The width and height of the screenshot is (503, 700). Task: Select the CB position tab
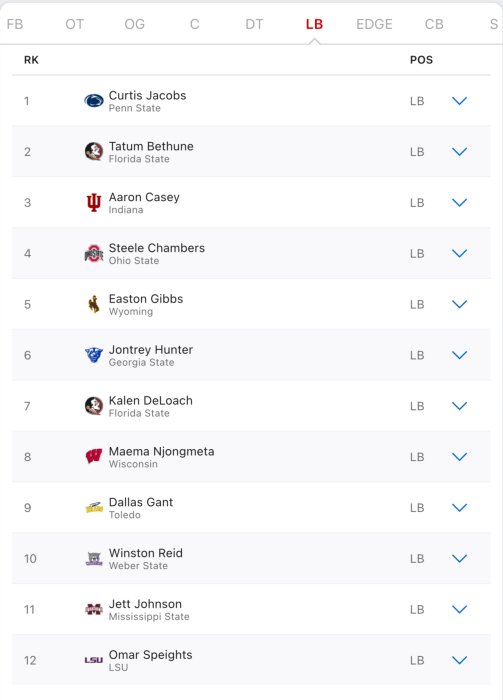[x=434, y=24]
